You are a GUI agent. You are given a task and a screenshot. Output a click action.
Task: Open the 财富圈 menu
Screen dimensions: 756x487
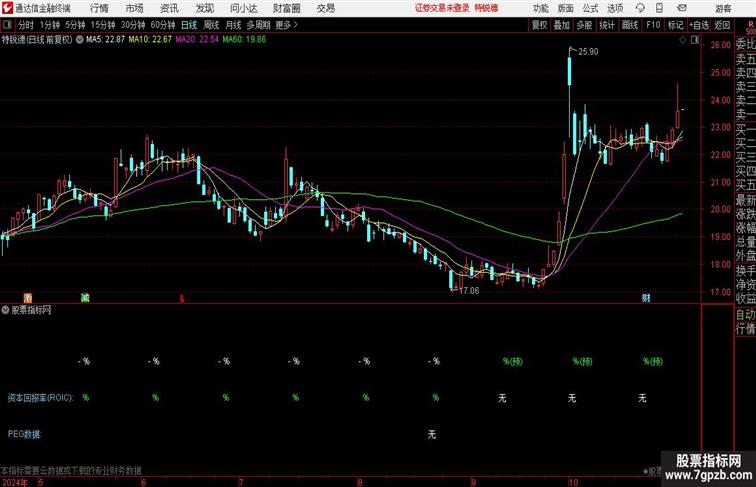tap(286, 8)
